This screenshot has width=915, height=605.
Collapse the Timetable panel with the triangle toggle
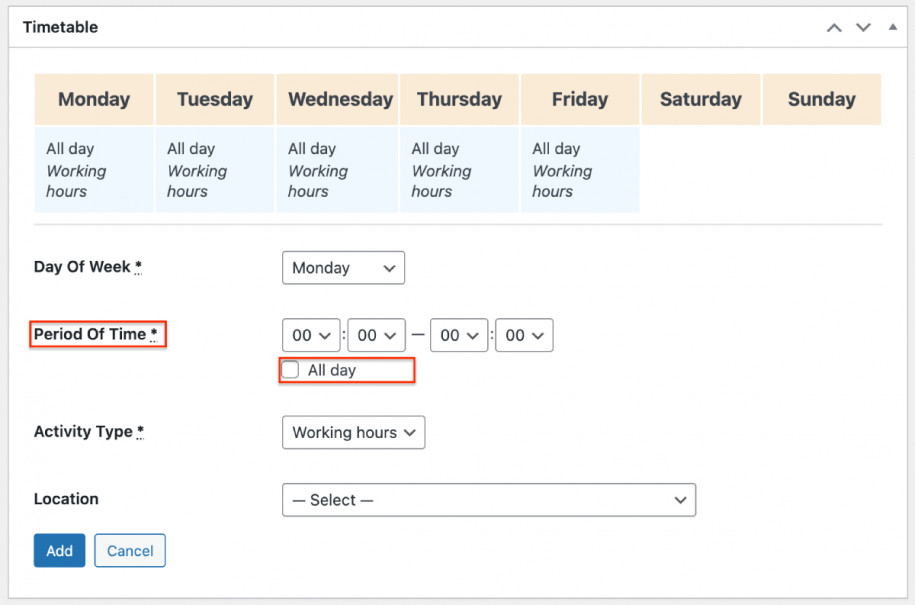(891, 27)
